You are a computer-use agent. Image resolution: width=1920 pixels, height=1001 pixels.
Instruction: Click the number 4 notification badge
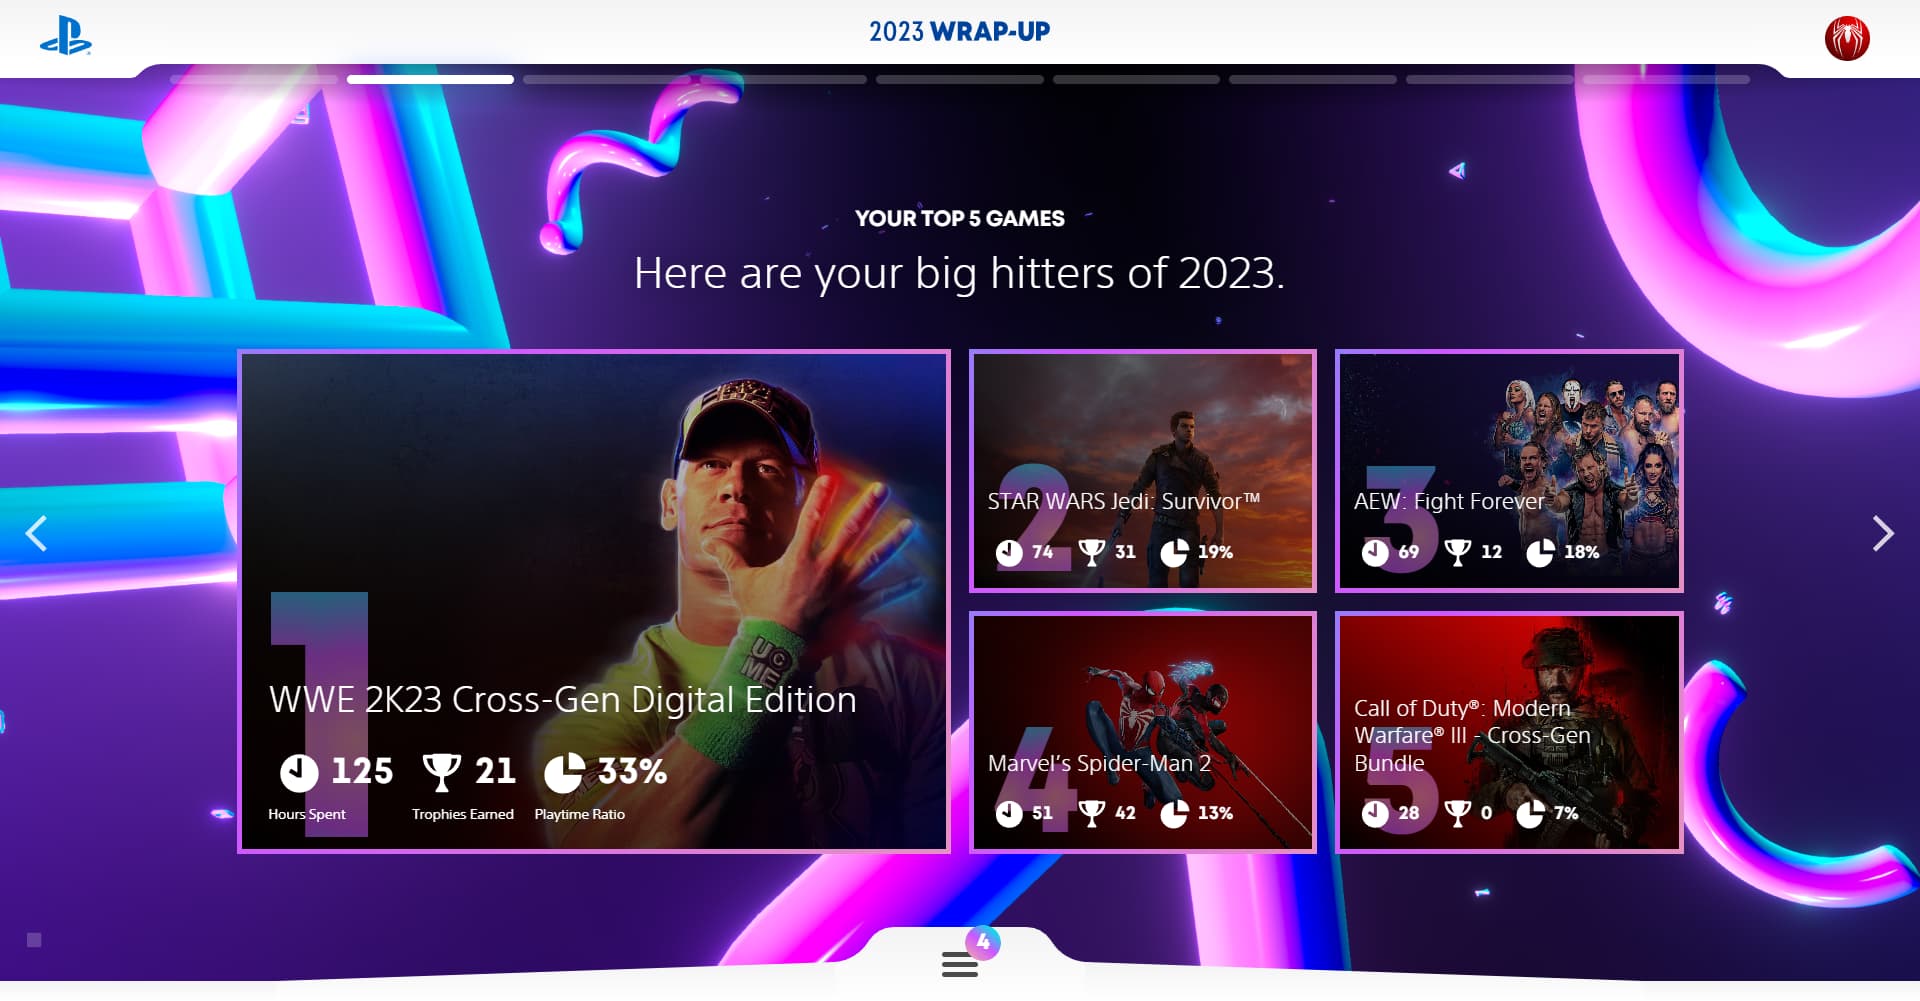(983, 941)
